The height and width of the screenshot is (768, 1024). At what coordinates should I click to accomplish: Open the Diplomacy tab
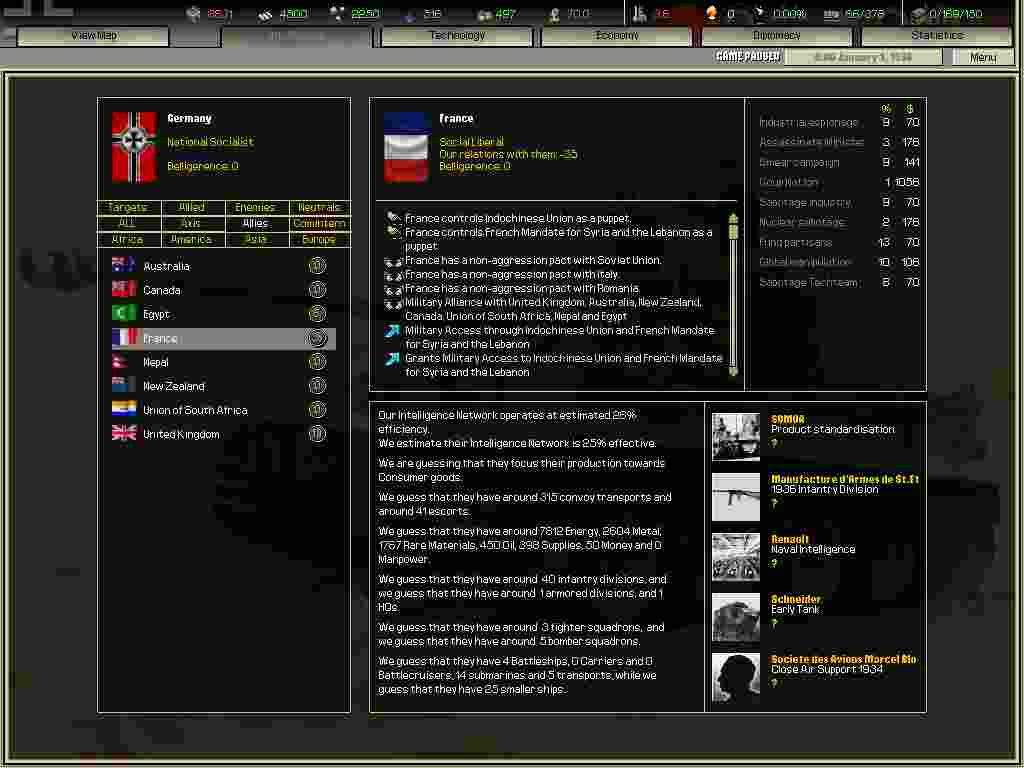pyautogui.click(x=777, y=36)
